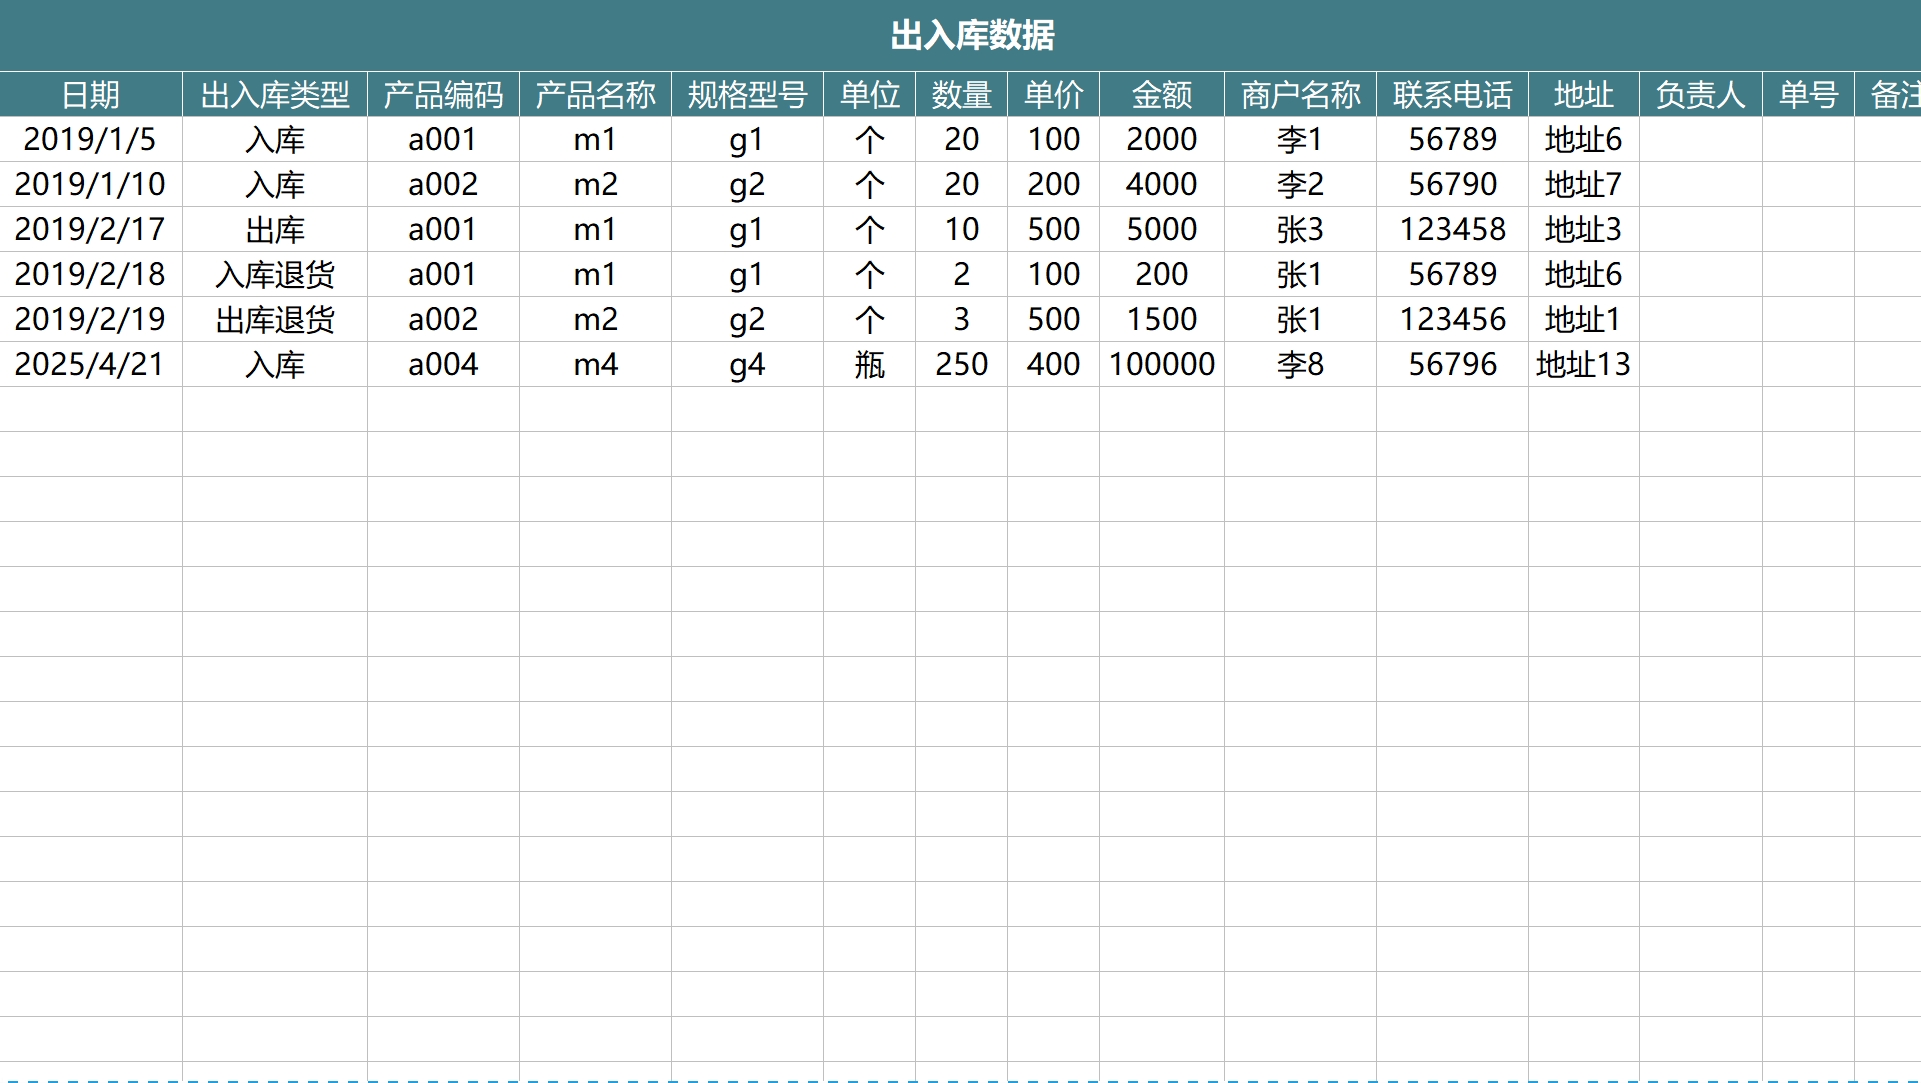Click address cell 地址13
1921x1083 pixels.
(x=1583, y=364)
